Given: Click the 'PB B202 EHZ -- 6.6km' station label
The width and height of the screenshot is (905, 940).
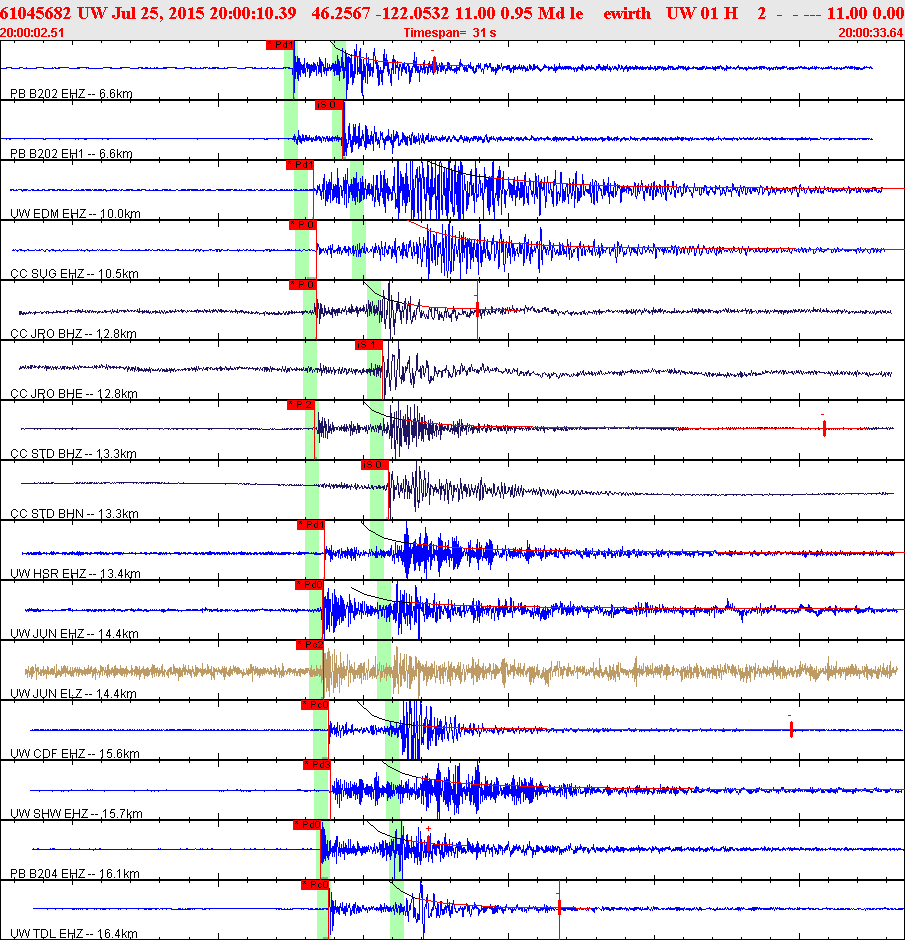Looking at the screenshot, I should (x=71, y=94).
